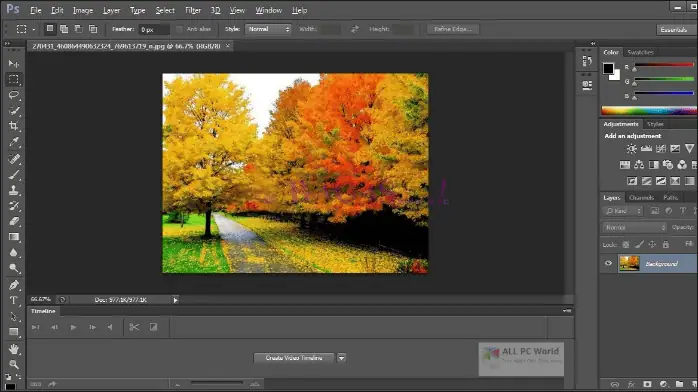Viewport: 698px width, 392px height.
Task: Select the Blur tool
Action: point(14,253)
